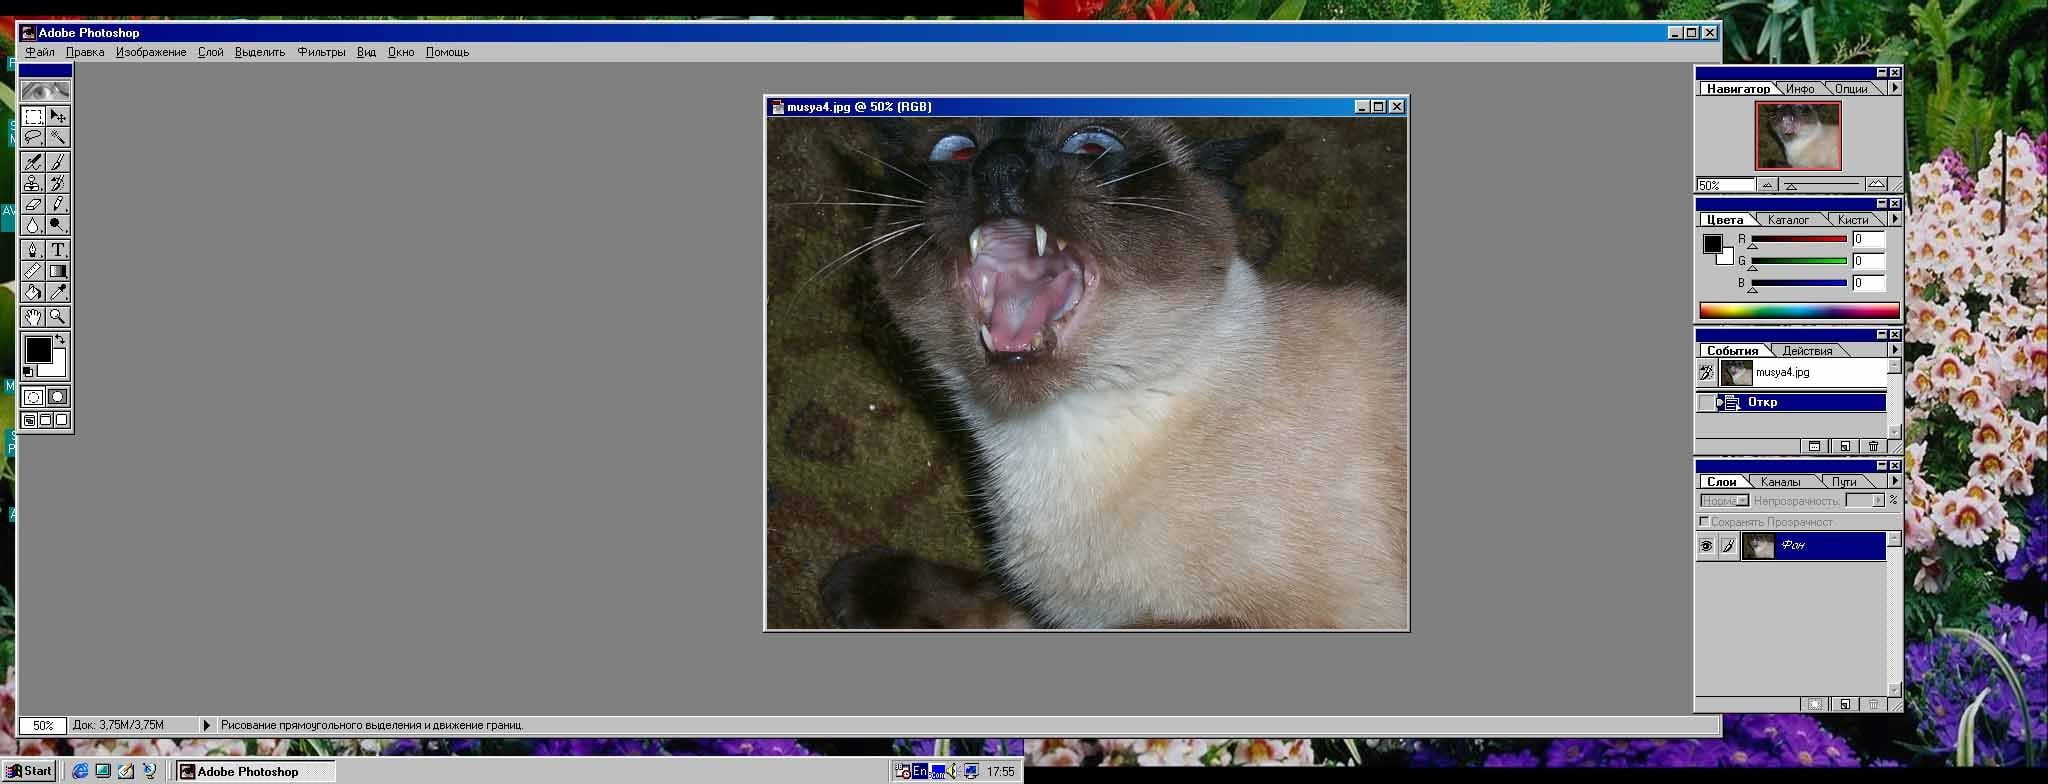Screen dimensions: 2048x784
Task: Open the Фильтры menu
Action: click(x=321, y=52)
